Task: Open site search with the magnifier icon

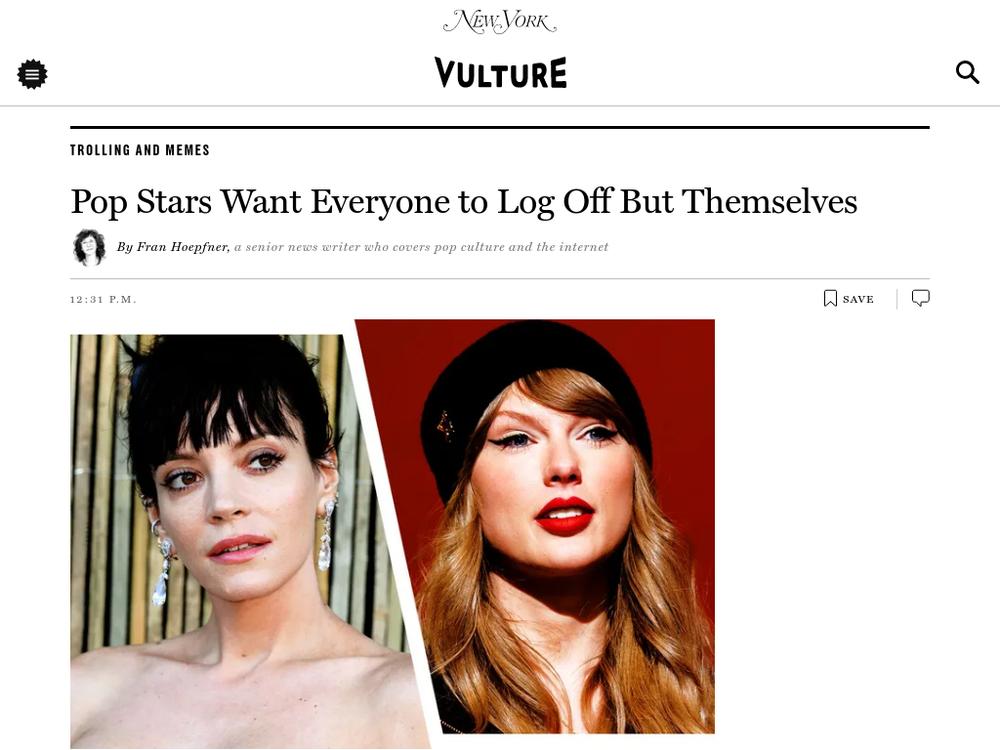Action: (967, 72)
